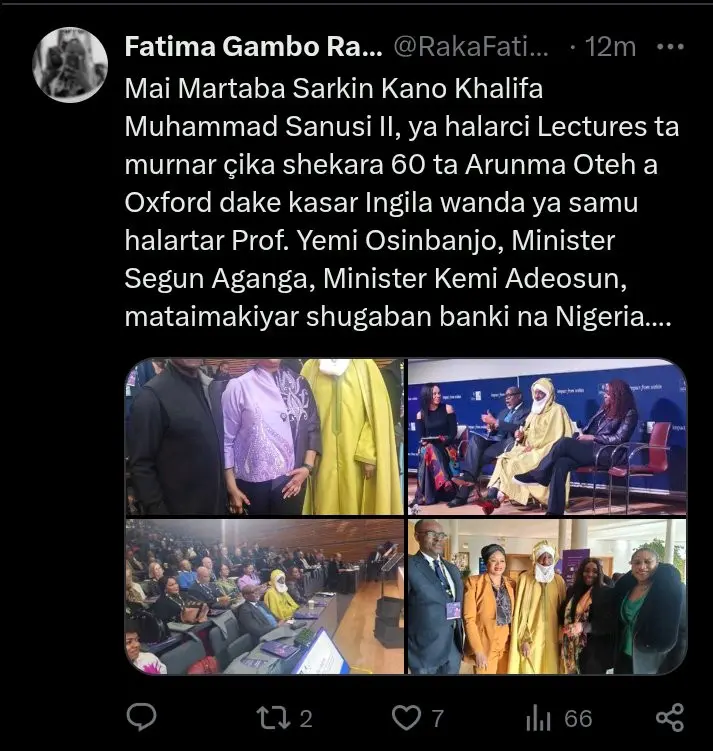The image size is (713, 751).
Task: Expand the truncated tweet text ending Nigeria....
Action: coord(397,317)
